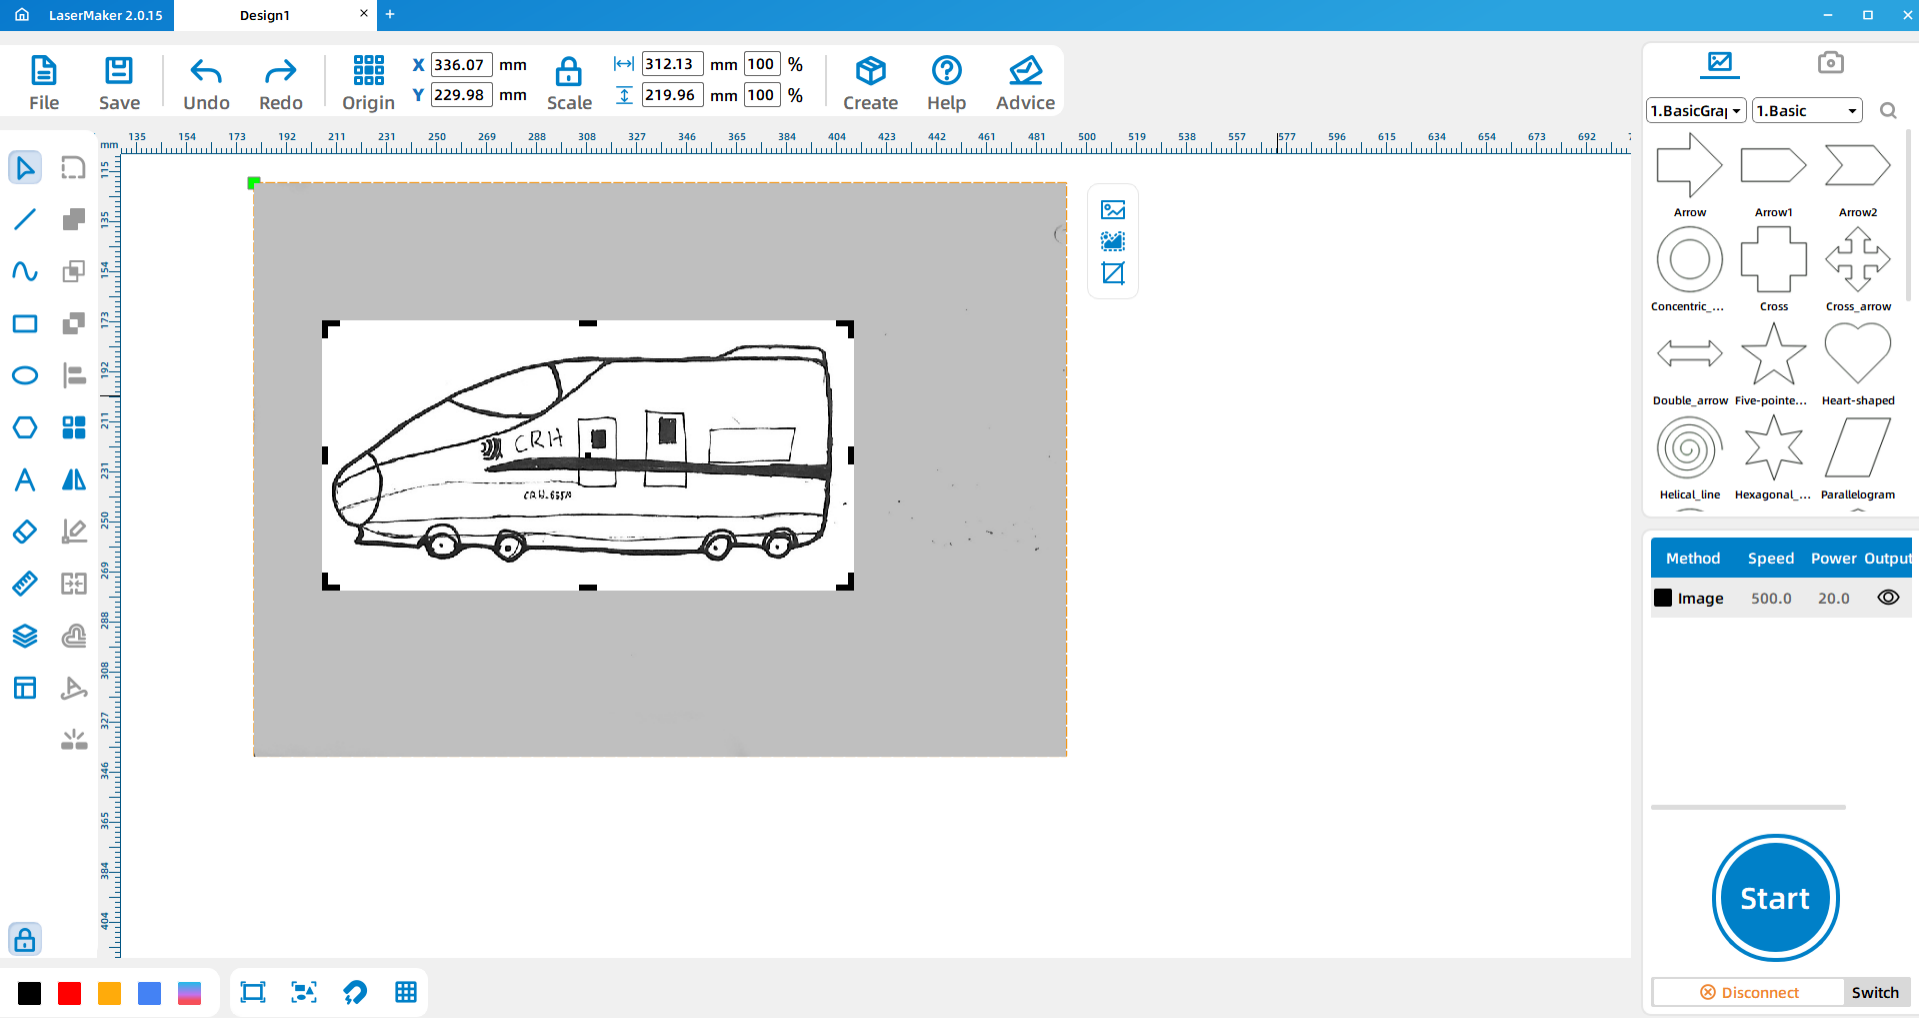Choose the Rectangle tool
Viewport: 1919px width, 1018px height.
tap(25, 323)
